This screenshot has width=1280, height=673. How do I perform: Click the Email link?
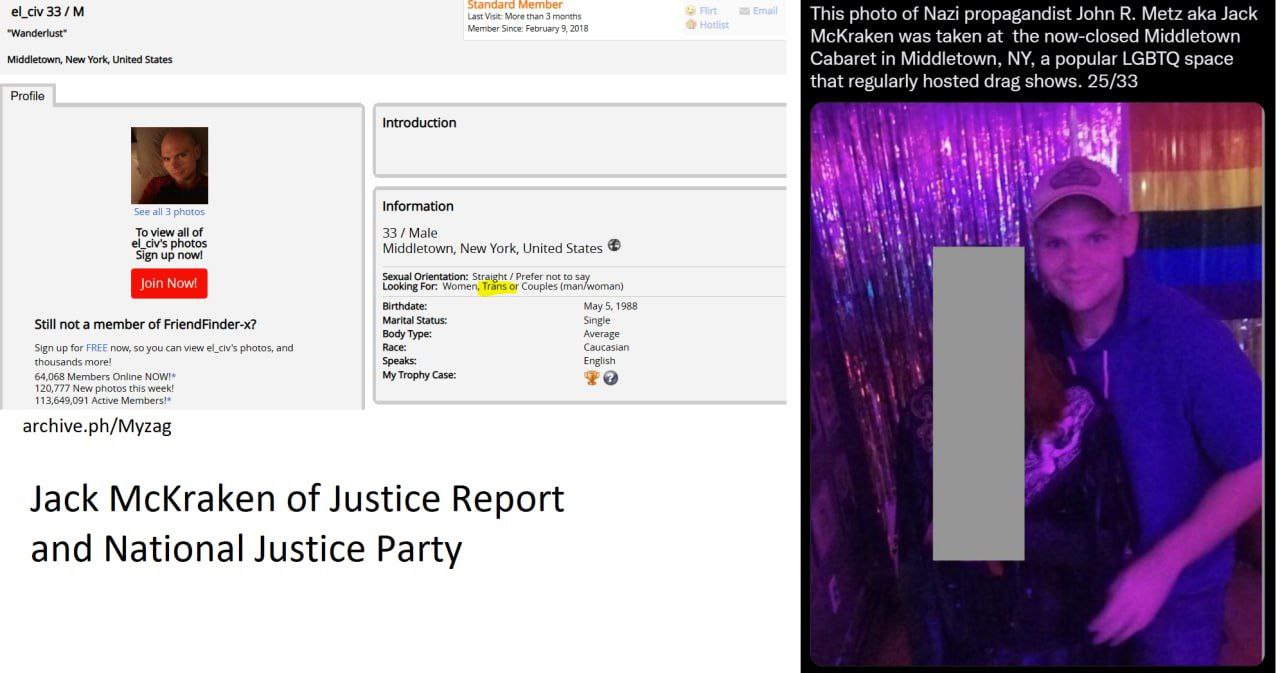pos(765,11)
